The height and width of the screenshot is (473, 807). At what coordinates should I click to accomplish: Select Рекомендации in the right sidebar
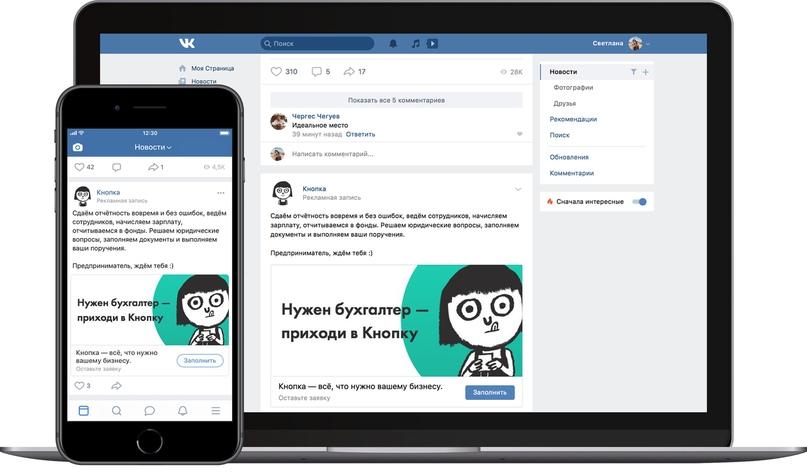coord(573,119)
